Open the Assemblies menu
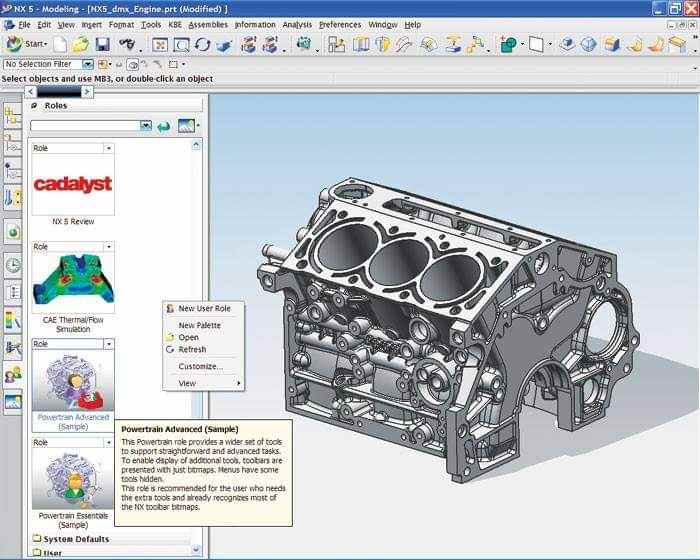The image size is (700, 560). (208, 24)
